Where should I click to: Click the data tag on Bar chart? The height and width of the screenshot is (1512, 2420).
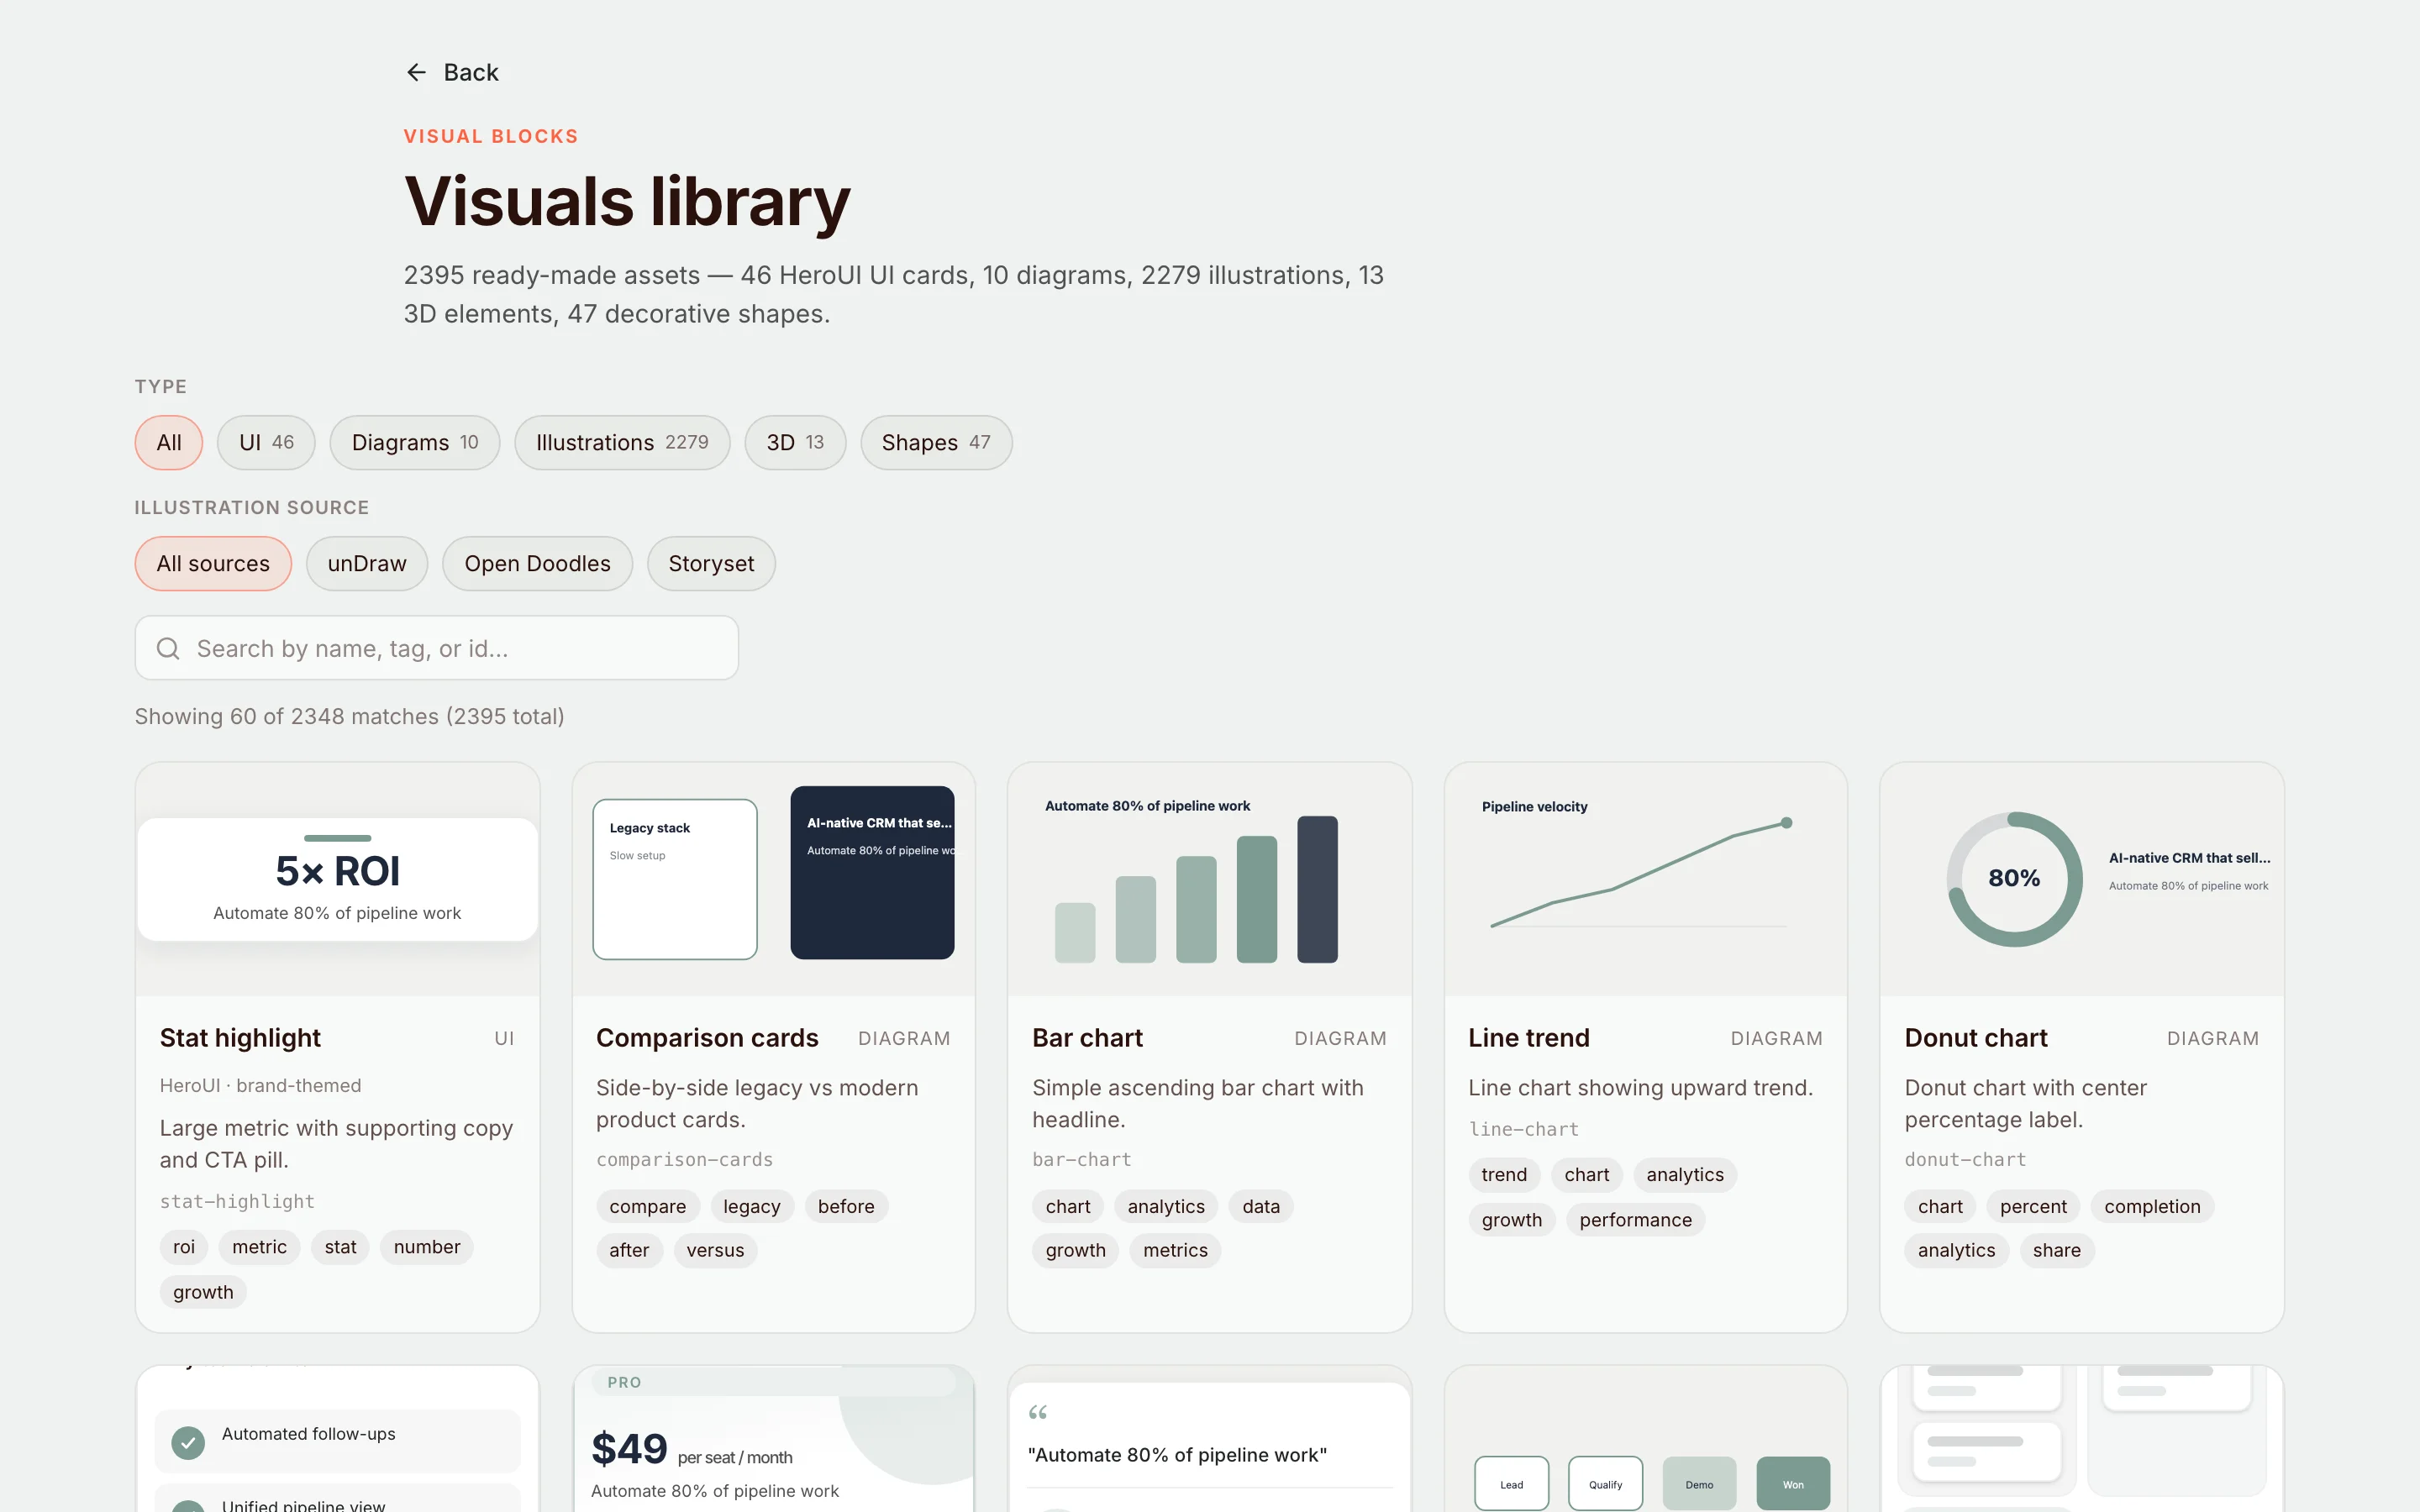point(1261,1206)
